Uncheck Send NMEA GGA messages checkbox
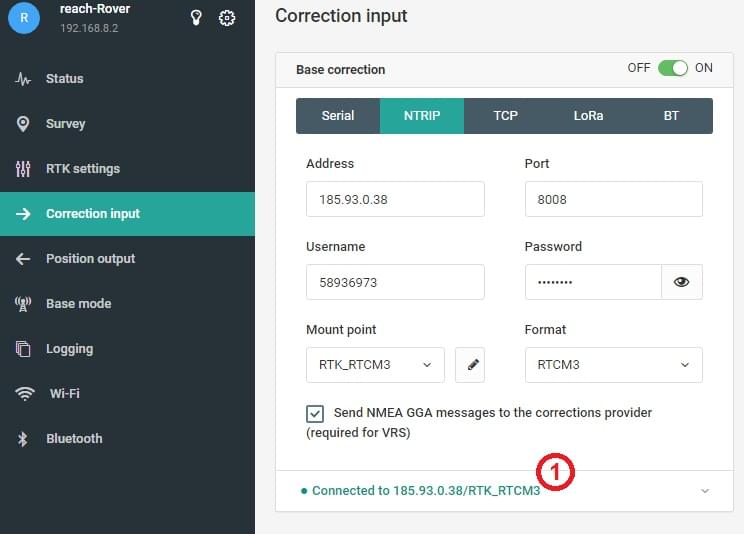 [316, 413]
